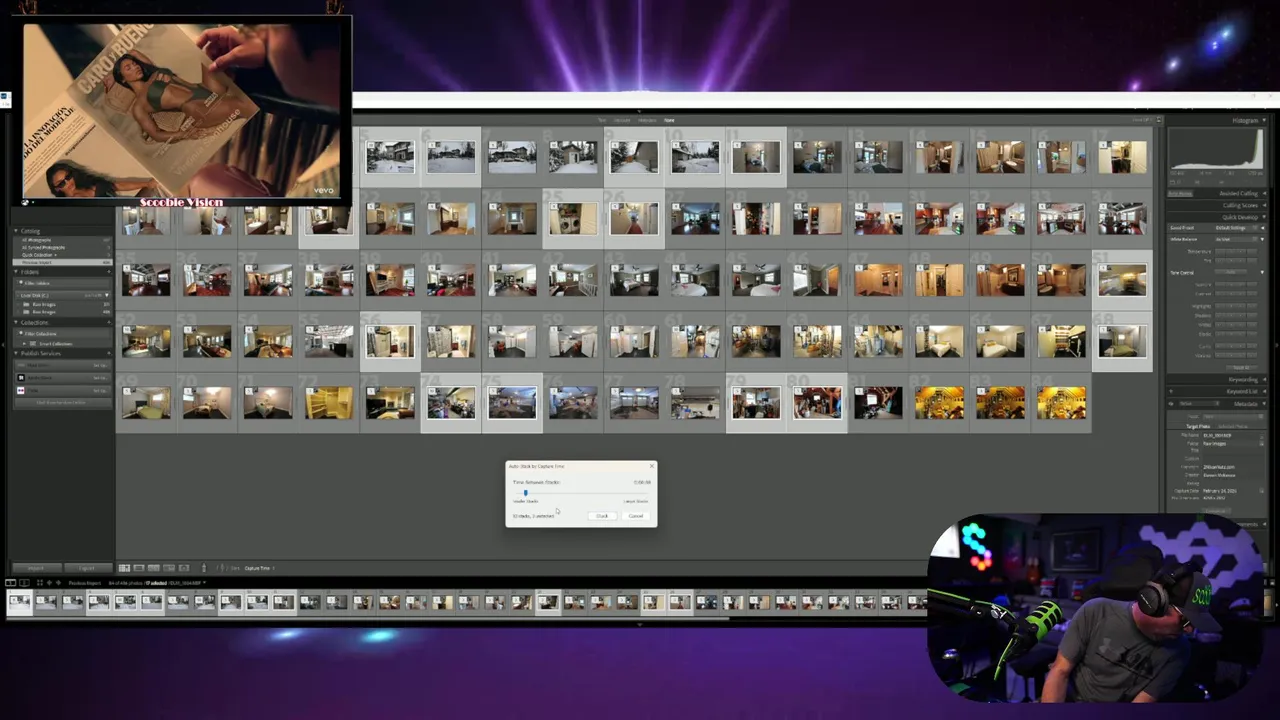
Task: Select the Painter spray can tool
Action: point(204,568)
